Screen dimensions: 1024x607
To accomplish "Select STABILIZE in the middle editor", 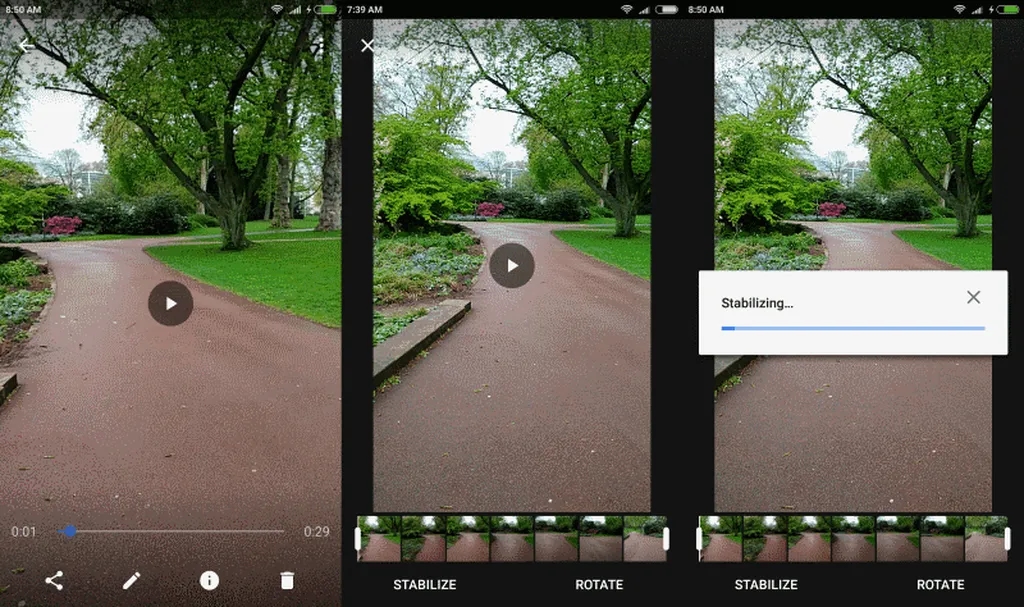I will coord(424,585).
